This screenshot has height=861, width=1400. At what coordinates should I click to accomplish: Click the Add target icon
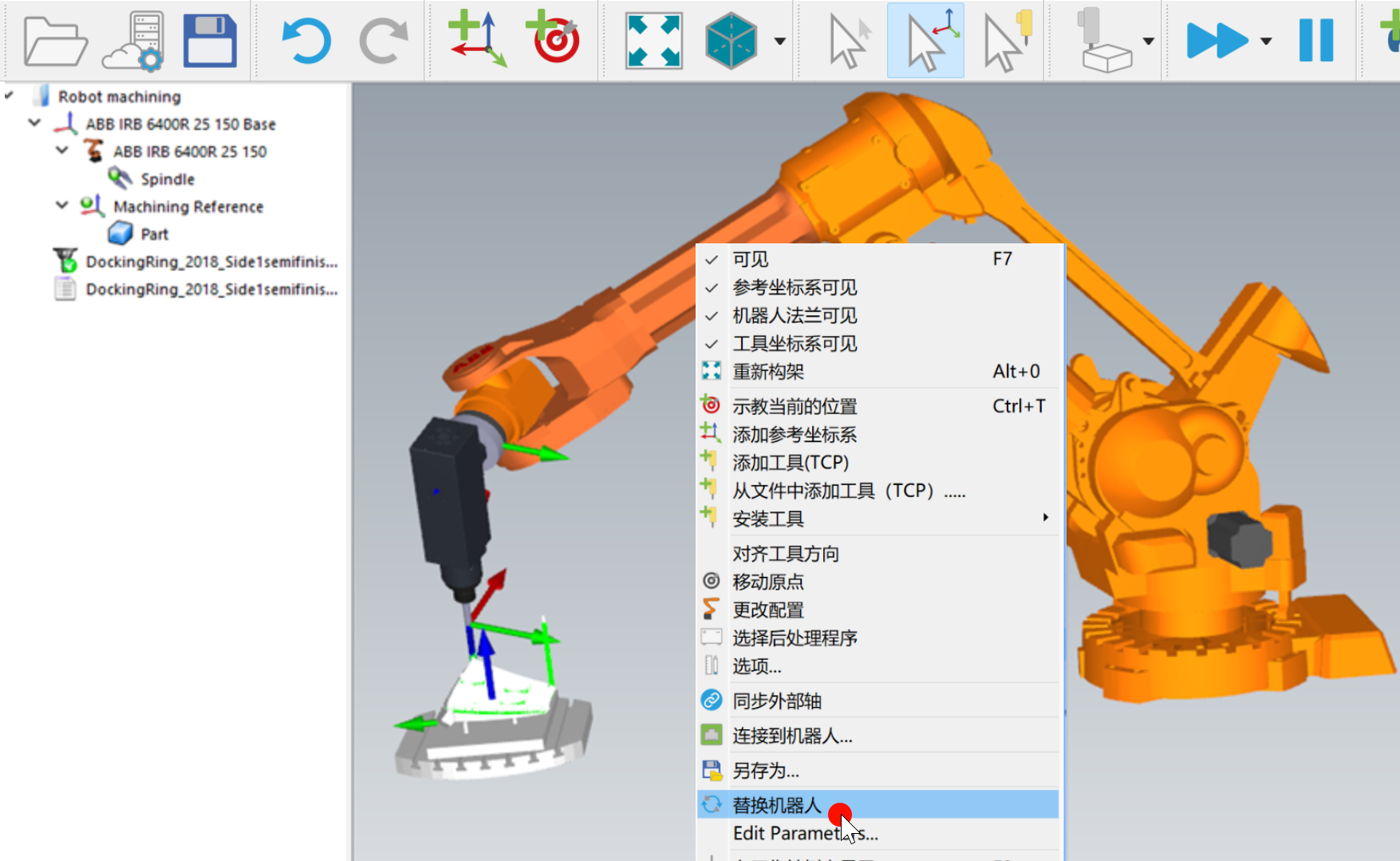[553, 40]
